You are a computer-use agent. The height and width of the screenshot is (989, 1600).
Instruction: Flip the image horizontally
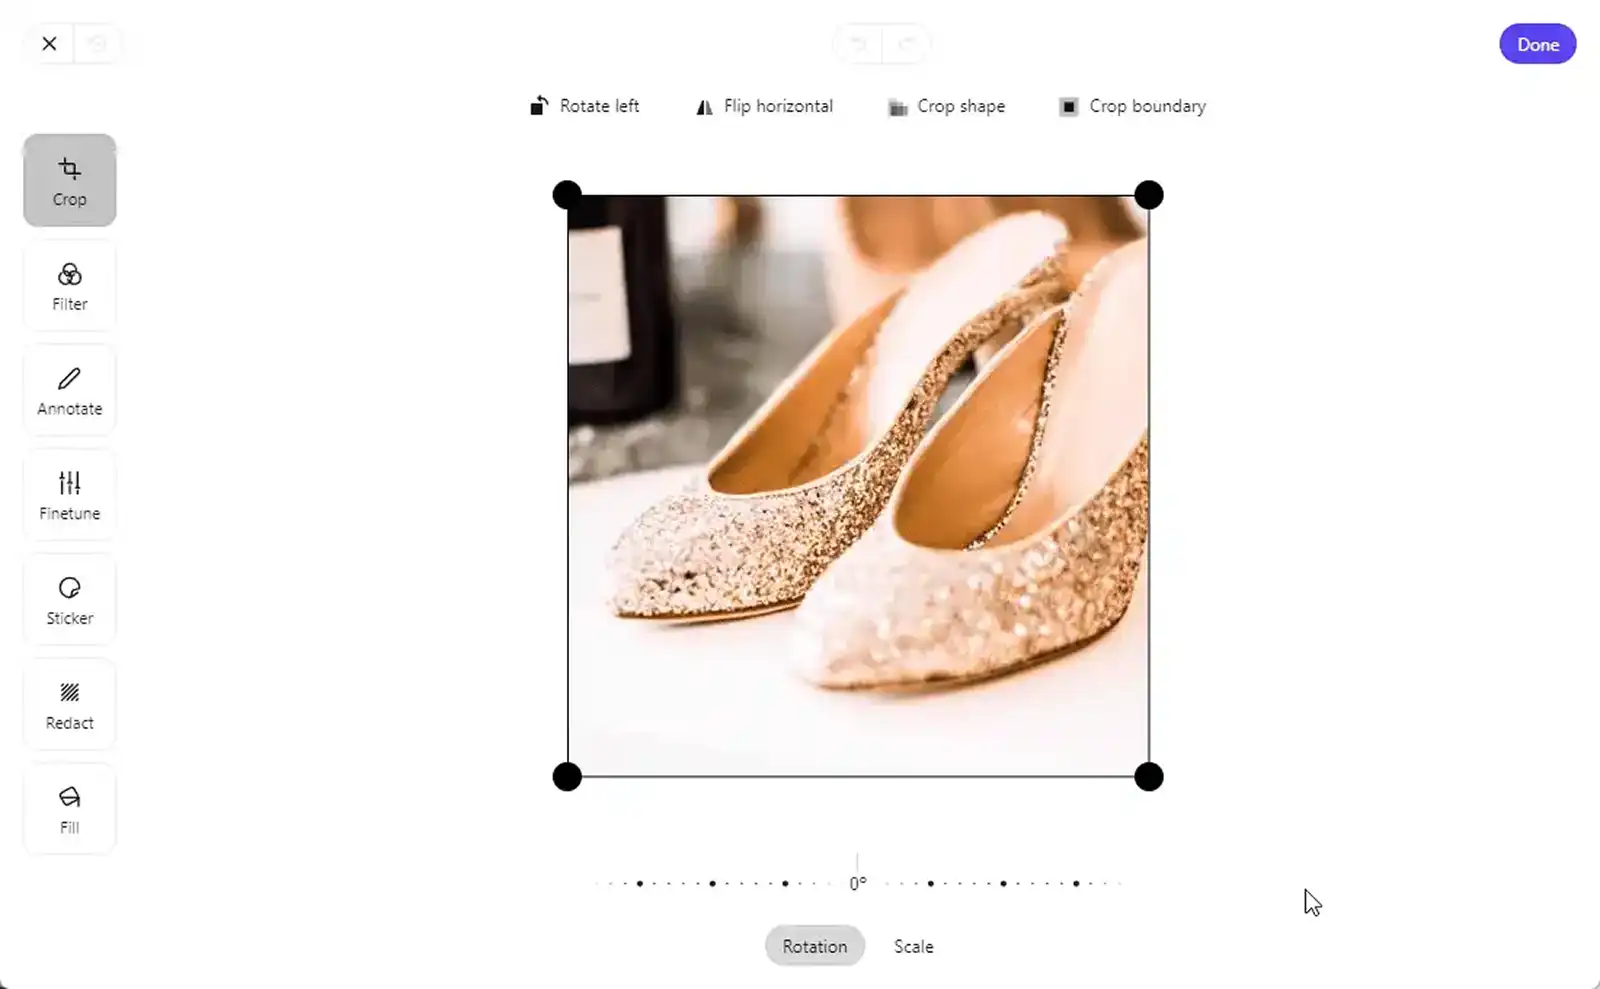(764, 106)
